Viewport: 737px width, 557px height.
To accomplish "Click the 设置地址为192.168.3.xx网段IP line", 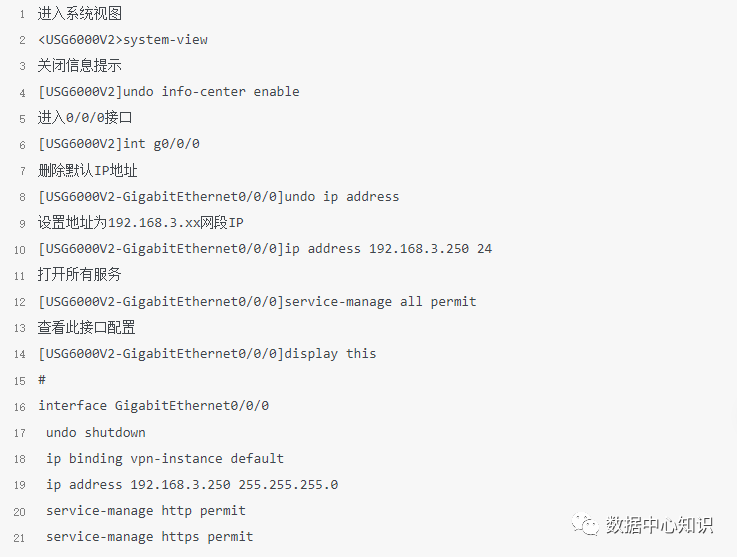I will tap(141, 223).
